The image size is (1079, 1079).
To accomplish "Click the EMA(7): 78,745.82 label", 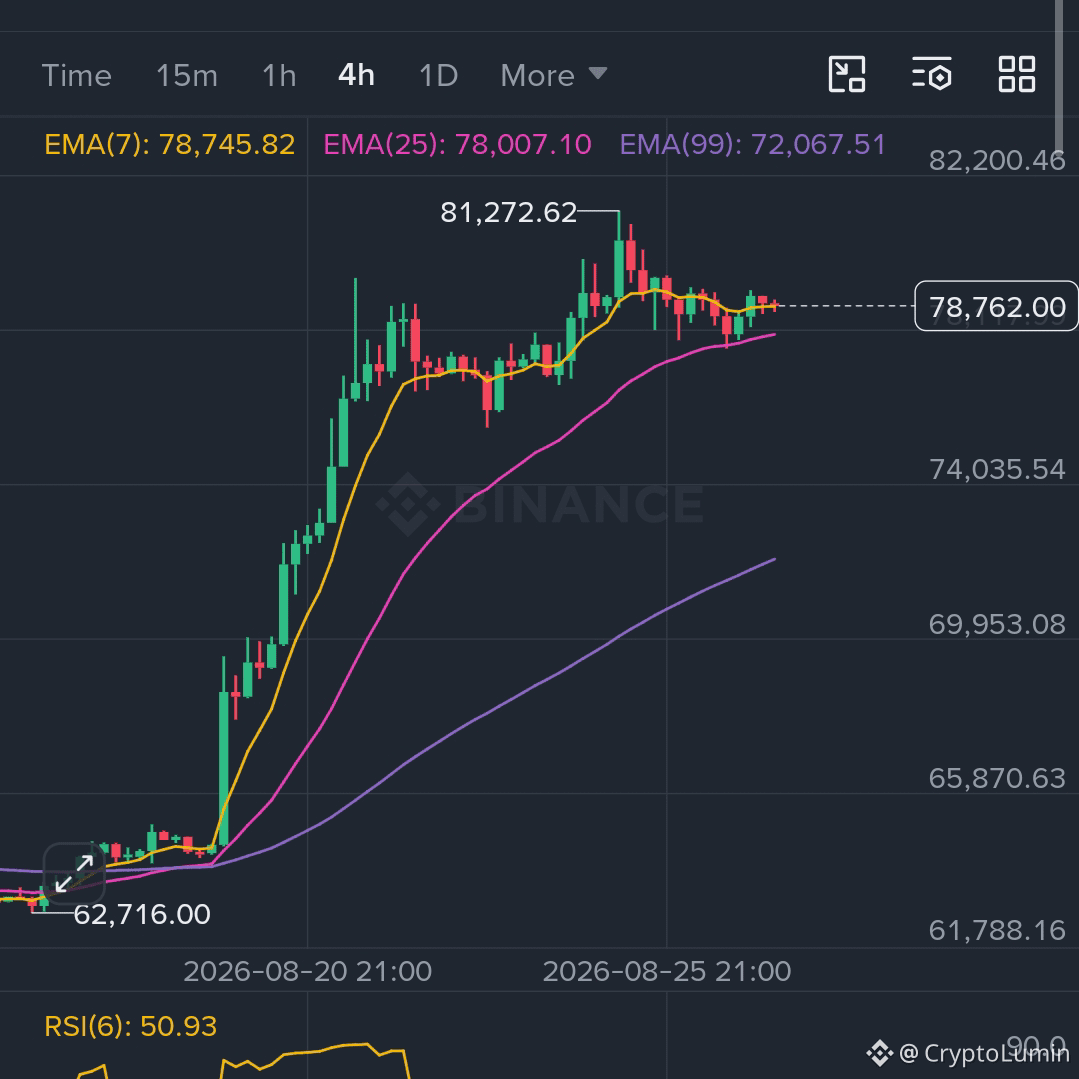I will point(170,145).
